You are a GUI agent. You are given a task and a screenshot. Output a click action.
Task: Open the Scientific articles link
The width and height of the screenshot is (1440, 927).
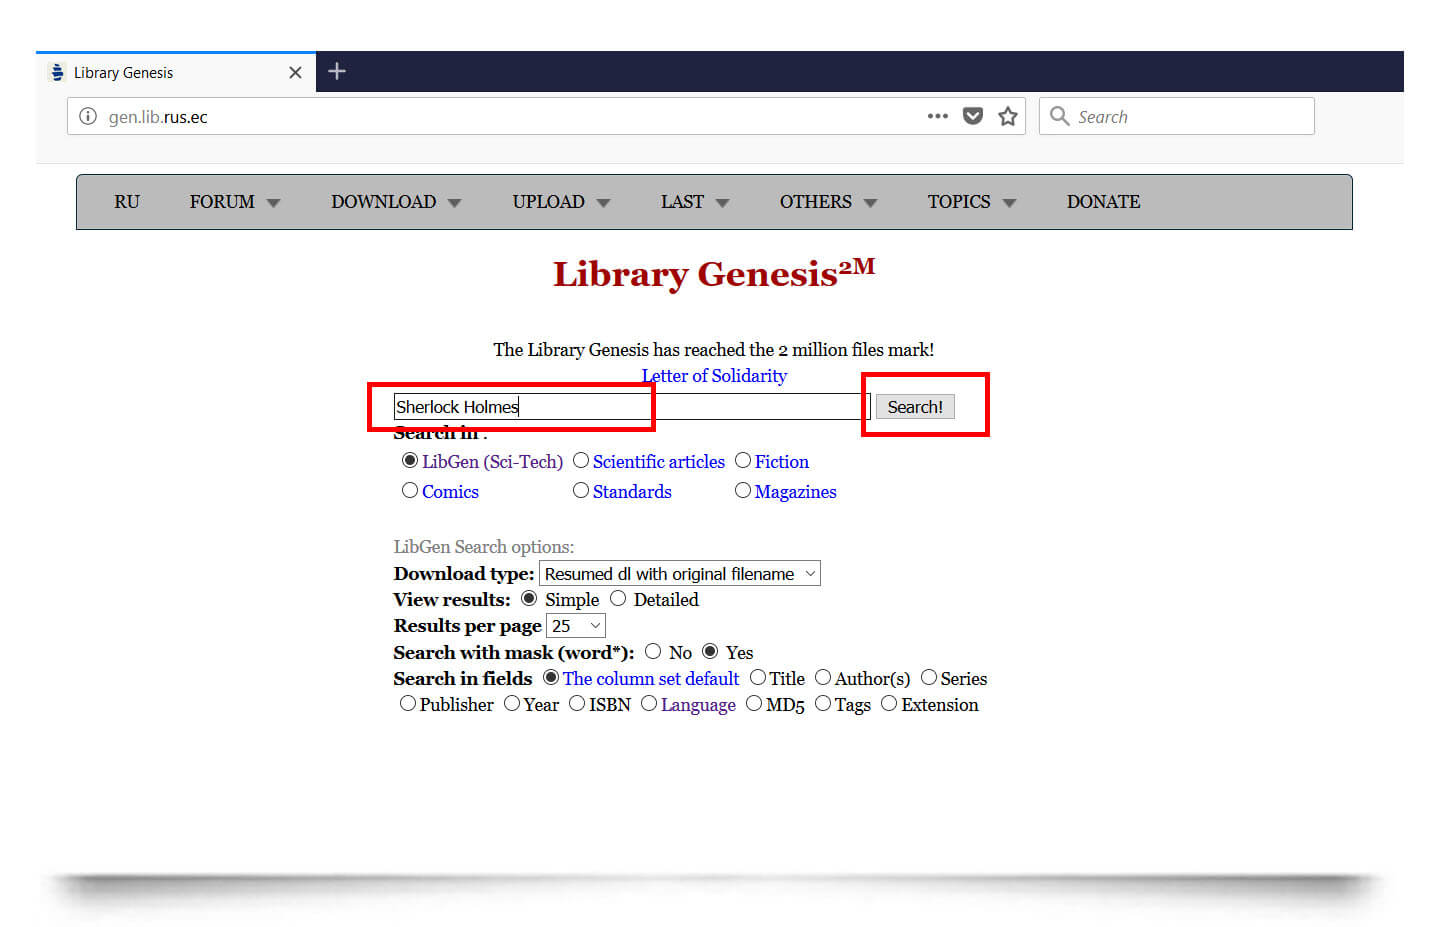pos(659,462)
